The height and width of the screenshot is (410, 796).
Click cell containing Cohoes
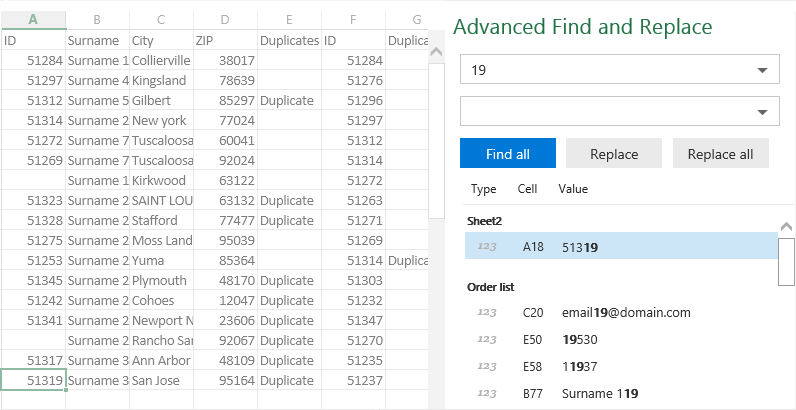click(x=161, y=300)
